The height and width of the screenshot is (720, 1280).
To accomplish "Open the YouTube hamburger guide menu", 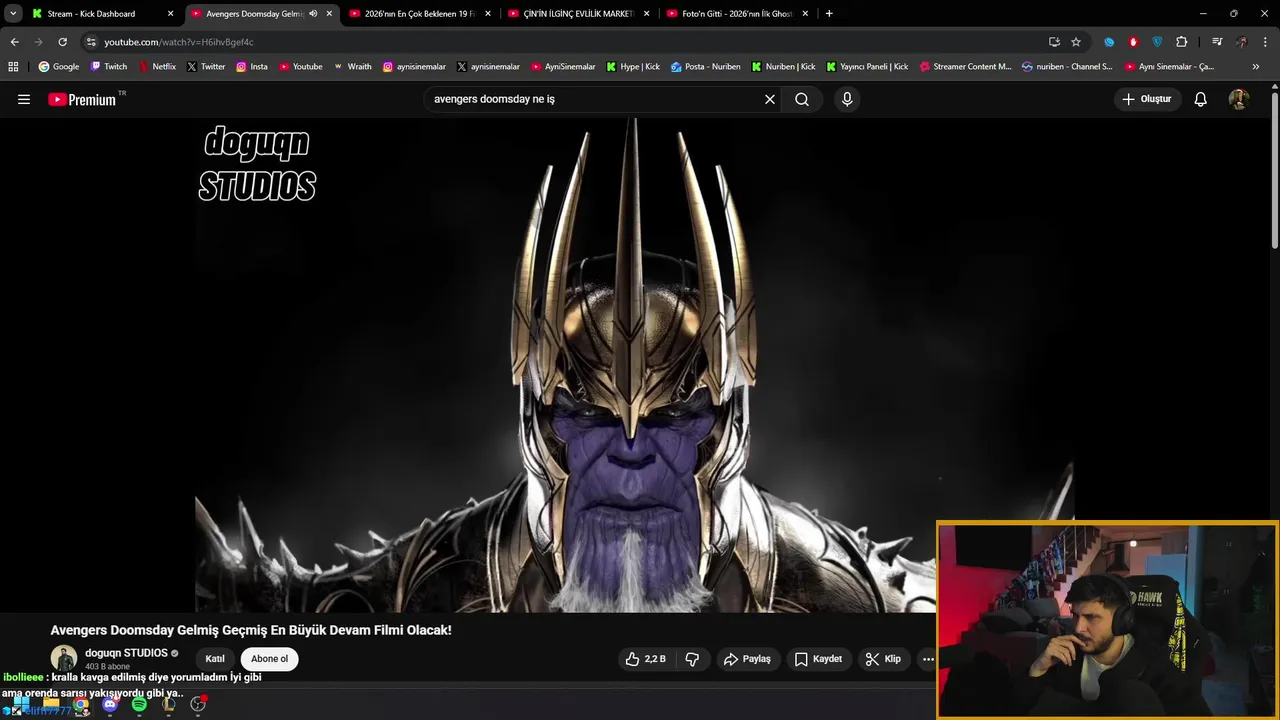I will point(24,99).
